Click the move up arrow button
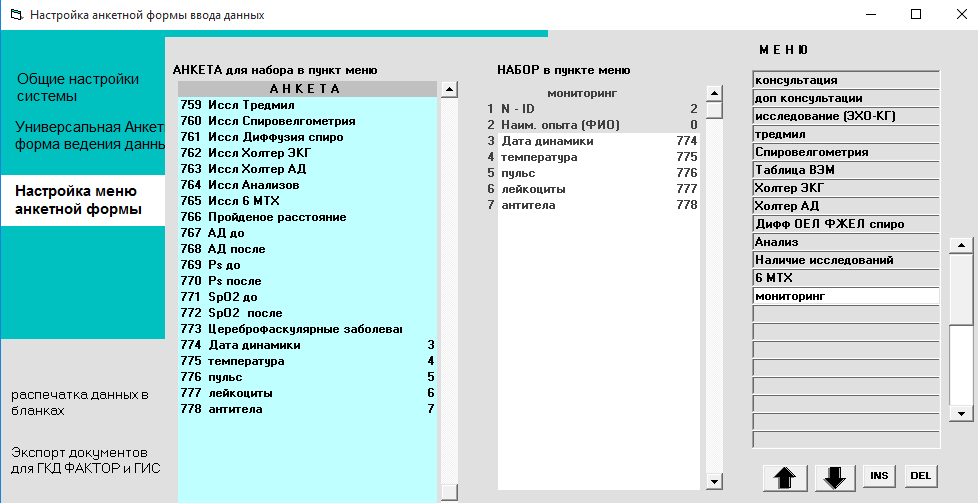The image size is (978, 503). pos(785,477)
